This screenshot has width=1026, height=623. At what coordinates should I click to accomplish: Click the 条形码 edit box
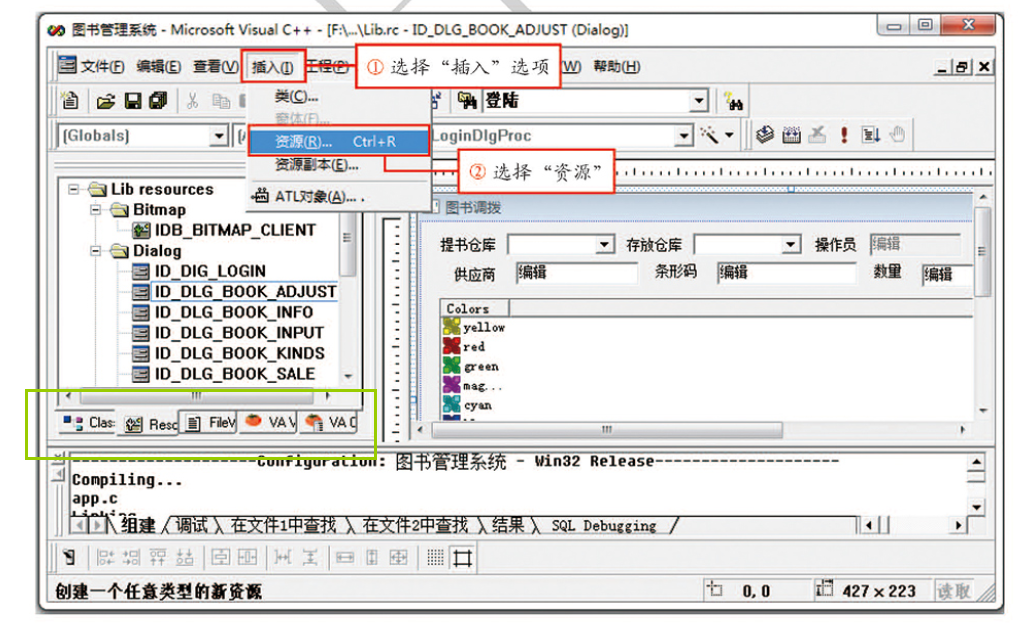[x=787, y=272]
